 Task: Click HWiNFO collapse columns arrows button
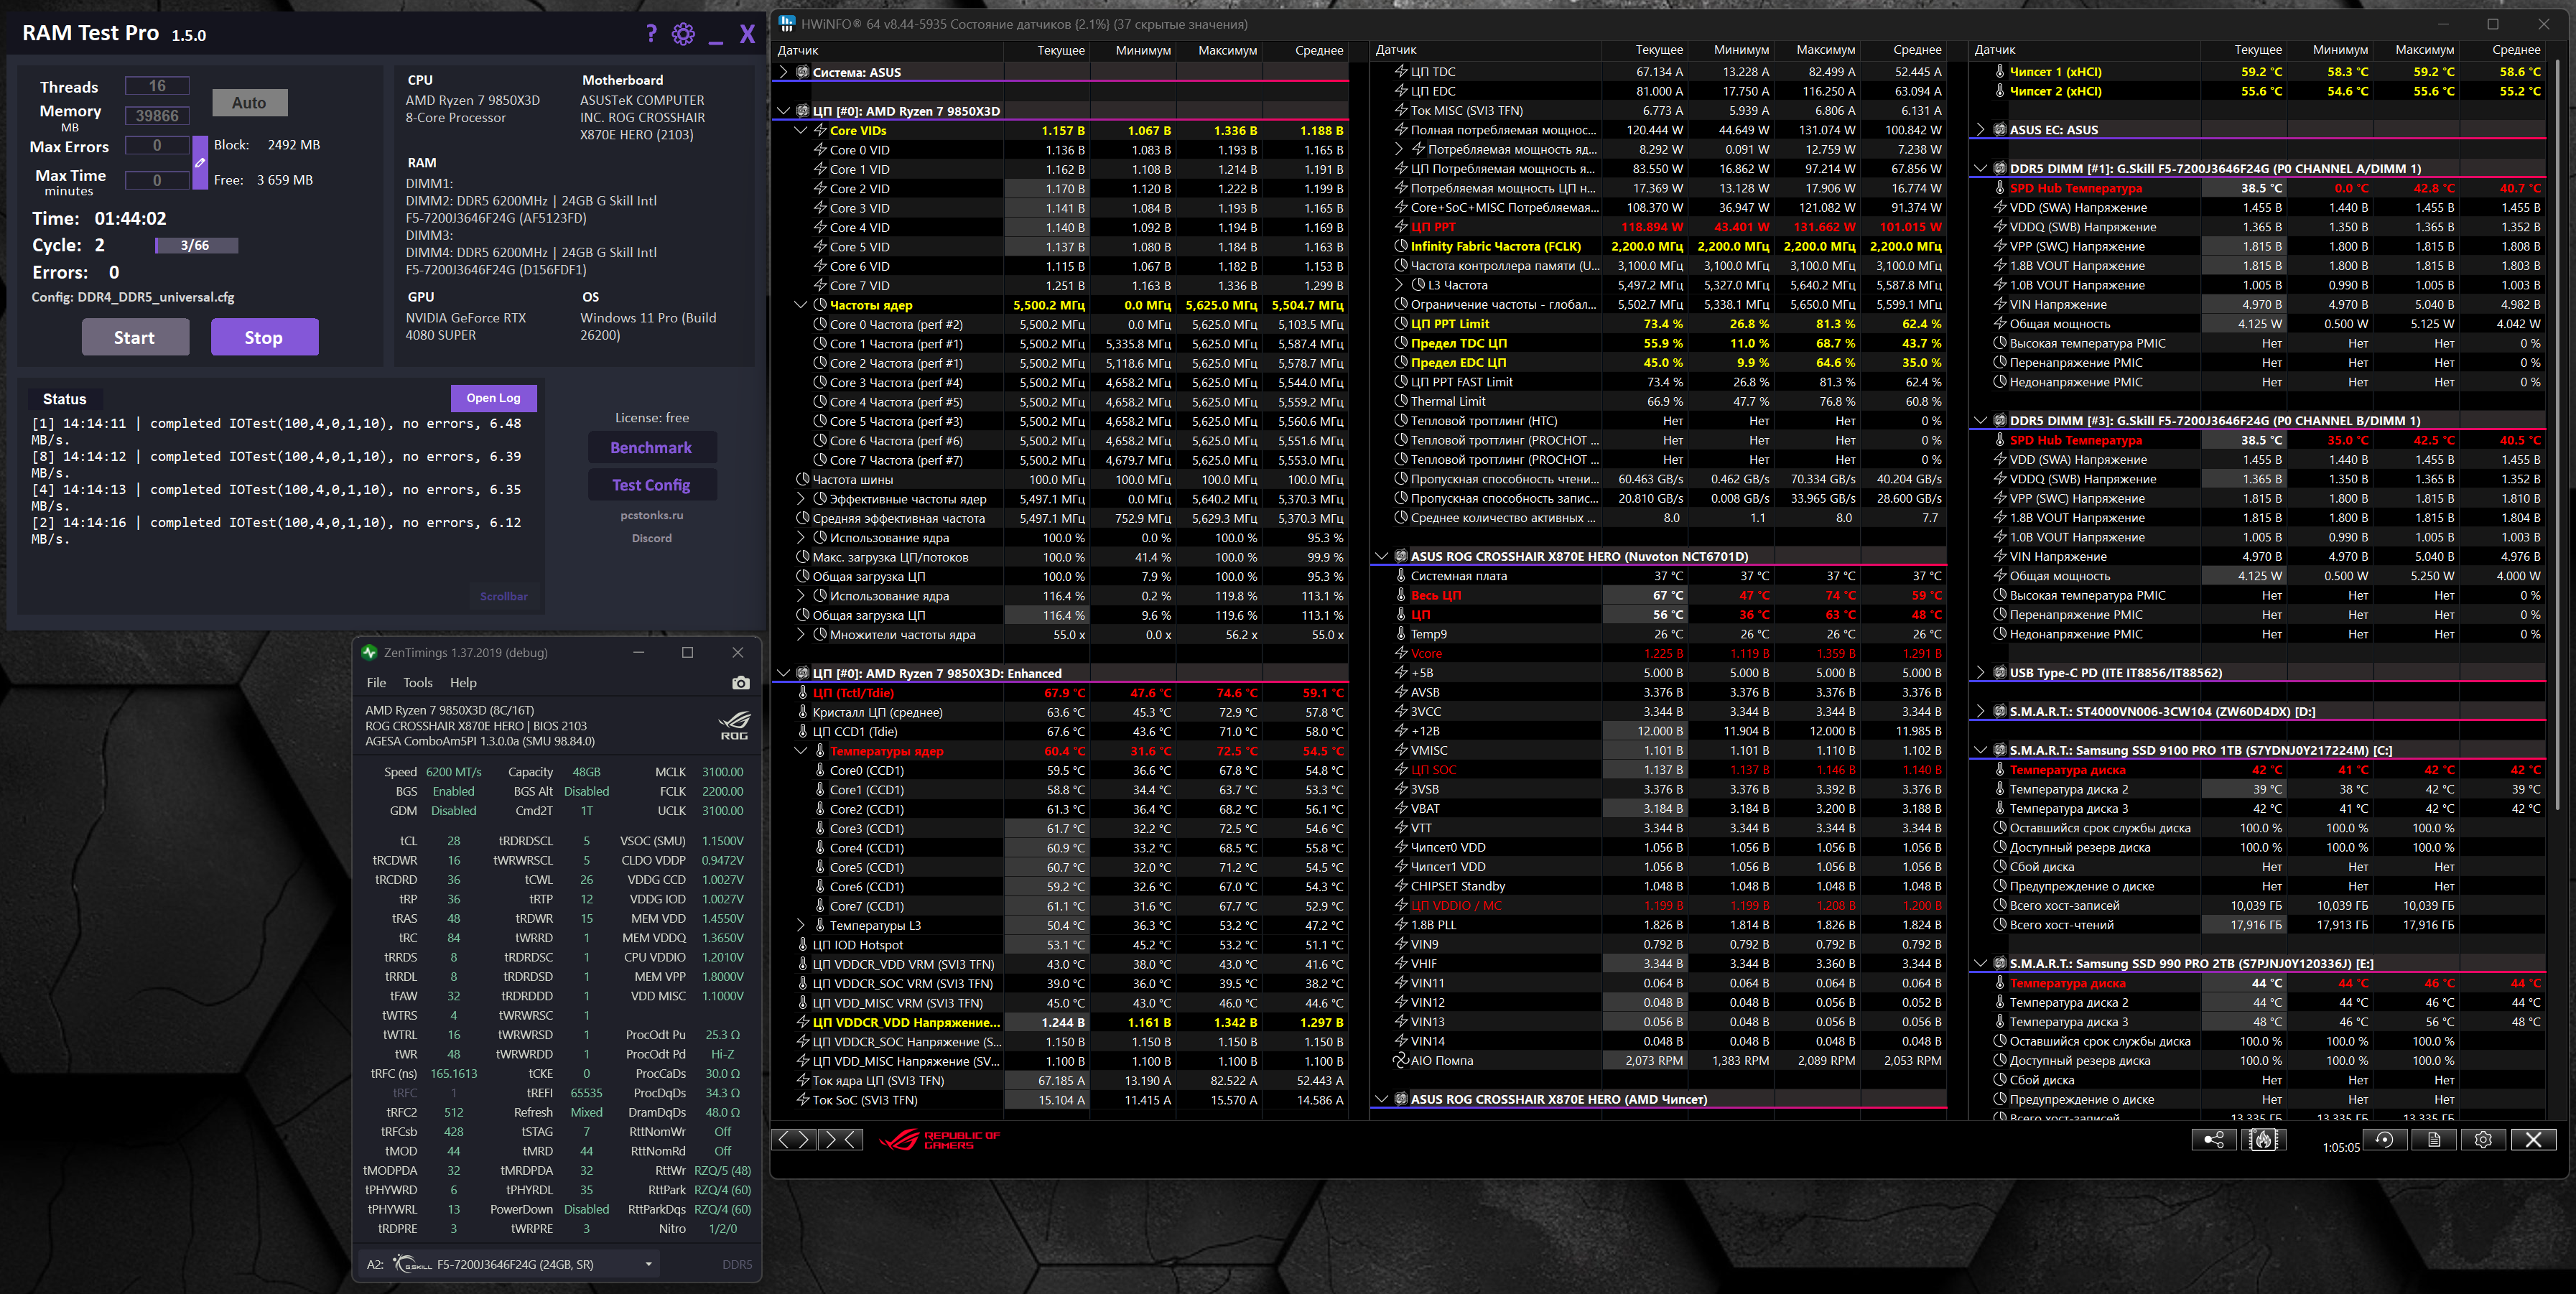click(841, 1139)
